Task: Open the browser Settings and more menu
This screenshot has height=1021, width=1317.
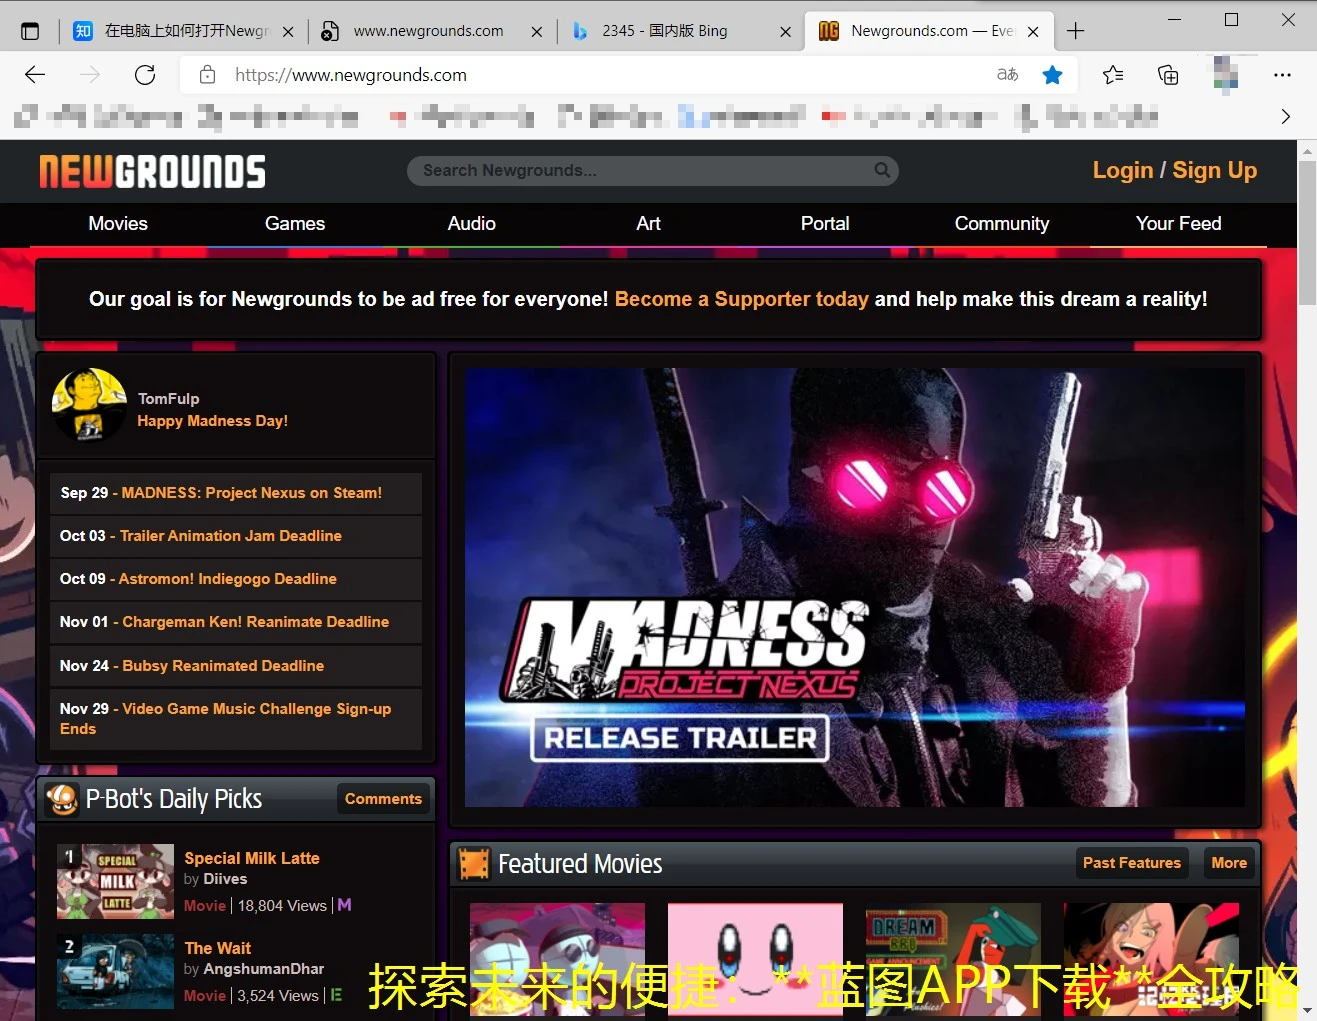Action: [x=1282, y=75]
